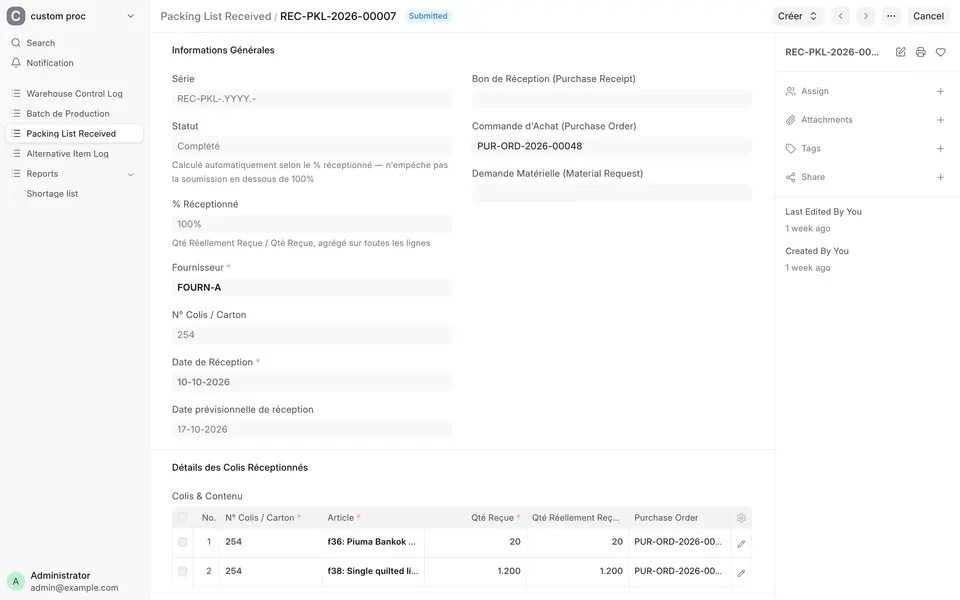Go to the next document arrow
The image size is (960, 600).
[866, 16]
